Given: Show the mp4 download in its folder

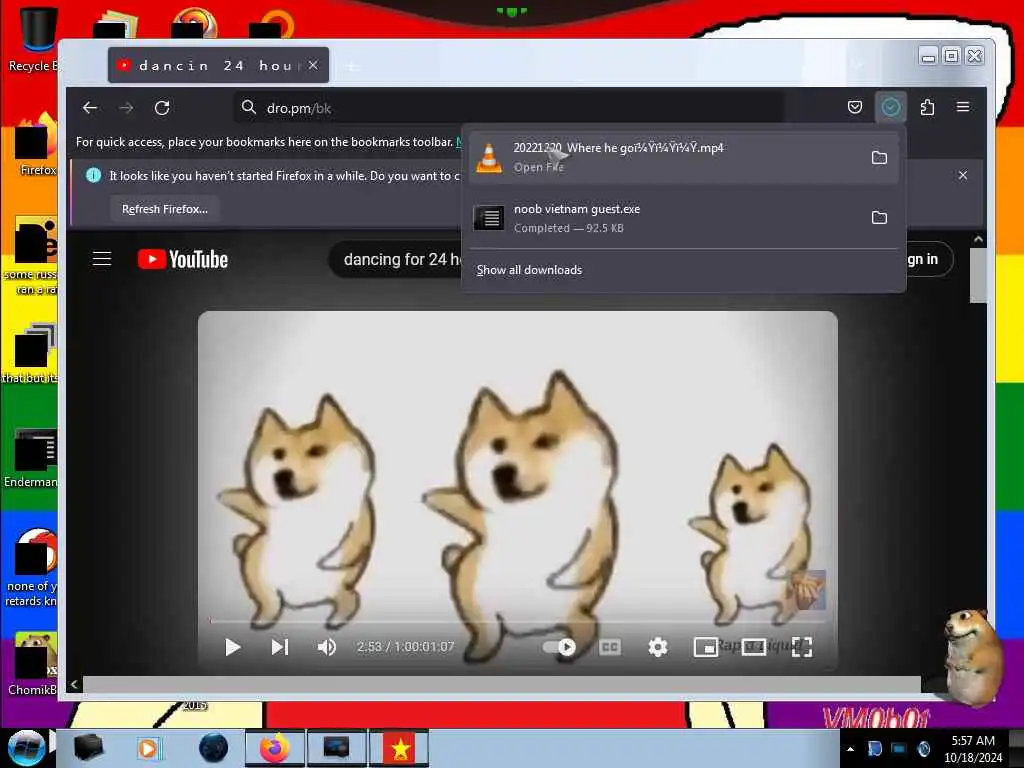Looking at the screenshot, I should click(879, 157).
